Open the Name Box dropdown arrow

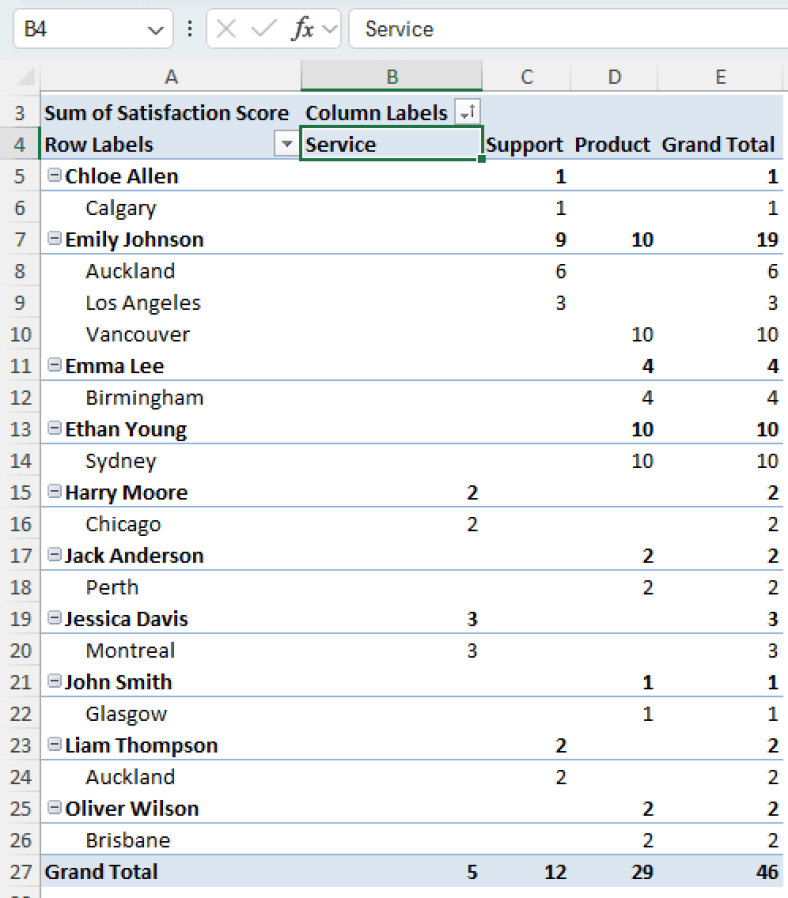[x=154, y=29]
